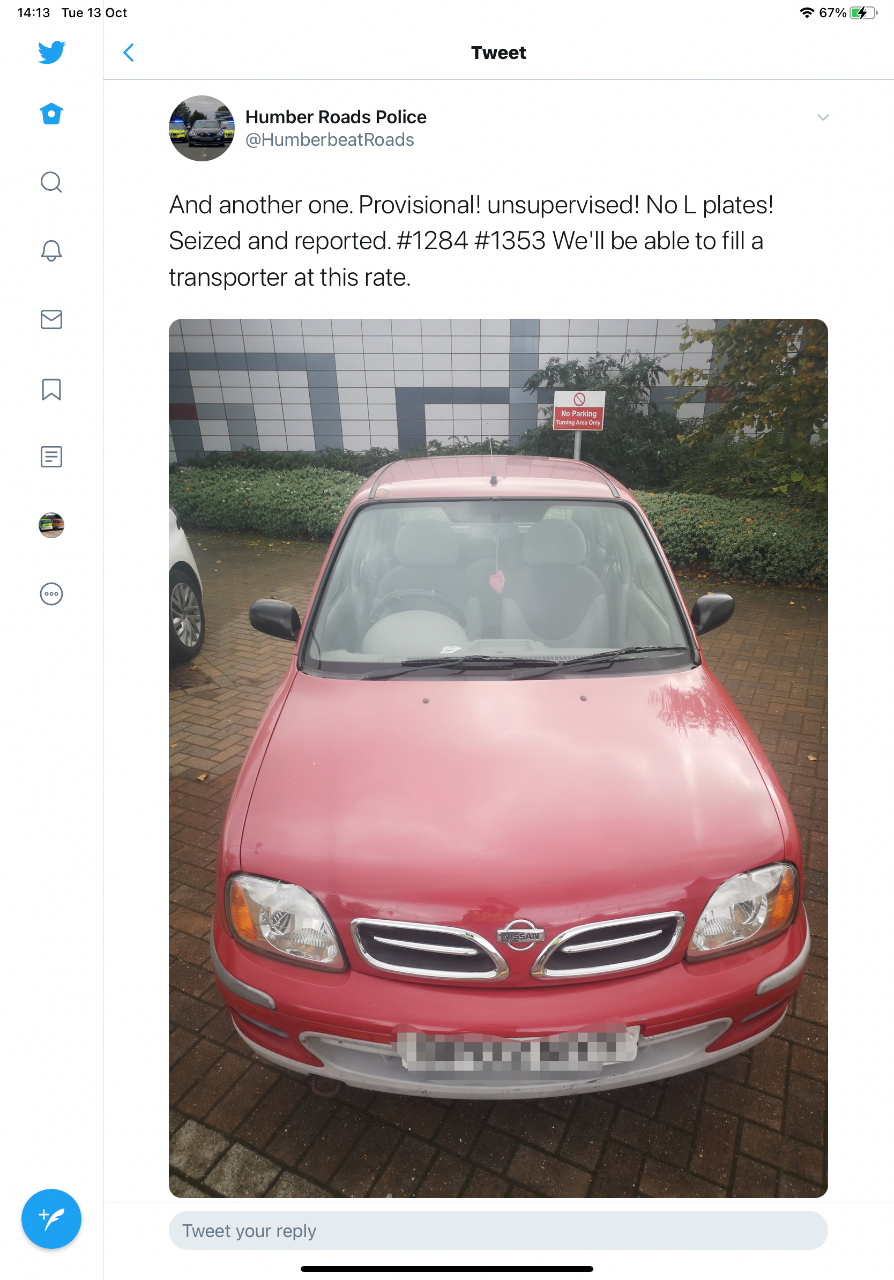Image resolution: width=894 pixels, height=1280 pixels.
Task: Open Humber Roads Police profile picture
Action: click(x=202, y=128)
